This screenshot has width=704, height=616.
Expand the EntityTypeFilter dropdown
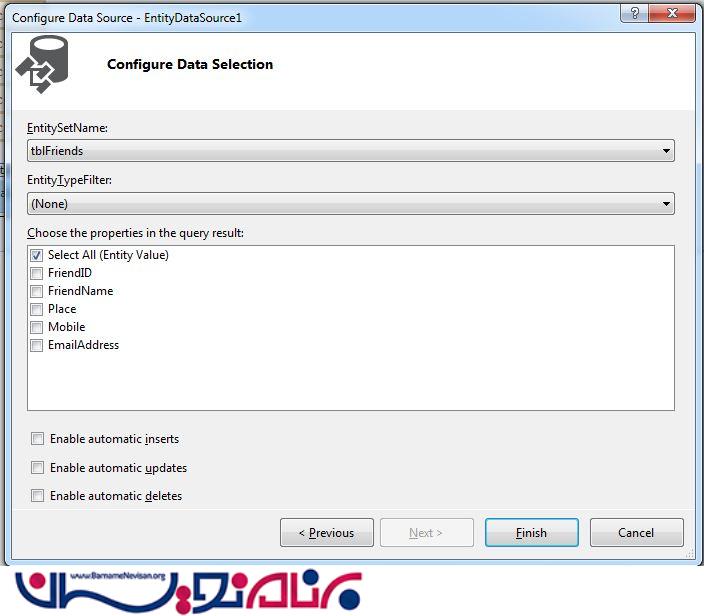point(666,204)
